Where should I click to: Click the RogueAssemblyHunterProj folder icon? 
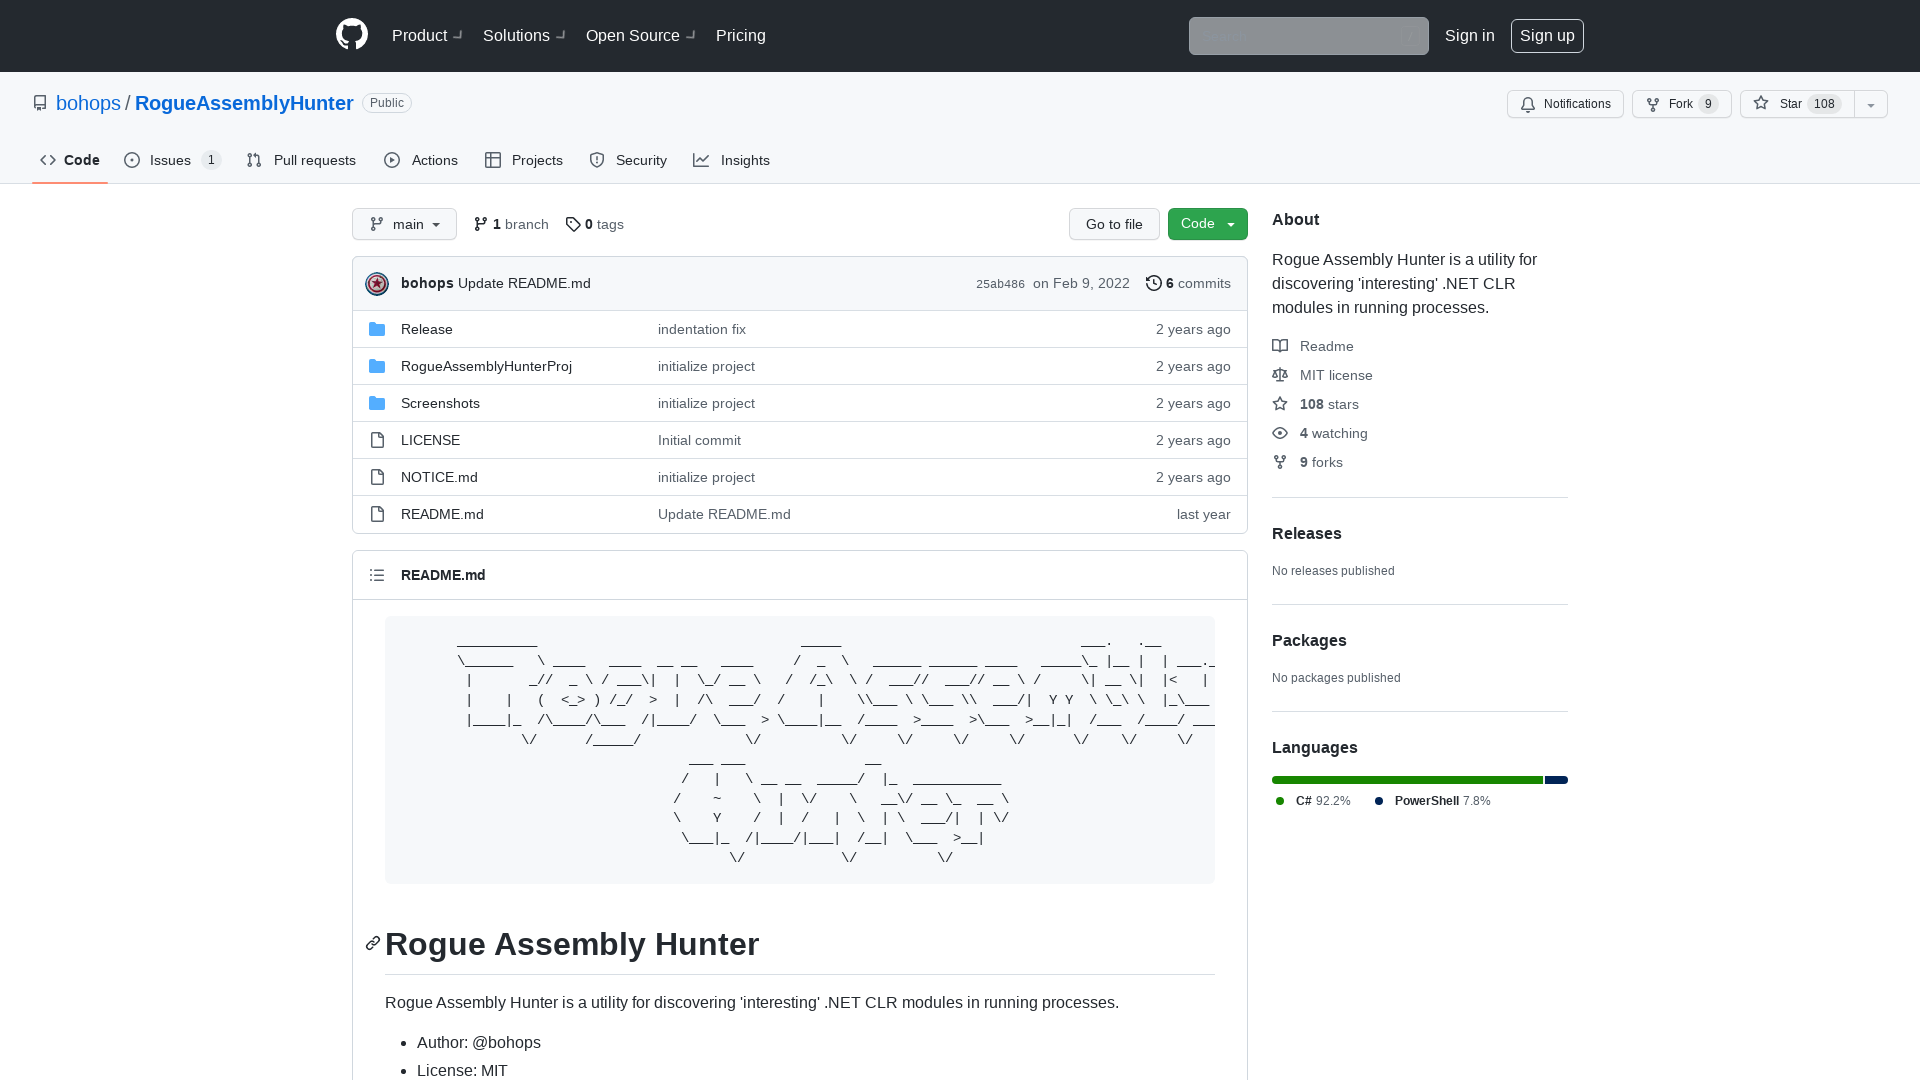[377, 366]
